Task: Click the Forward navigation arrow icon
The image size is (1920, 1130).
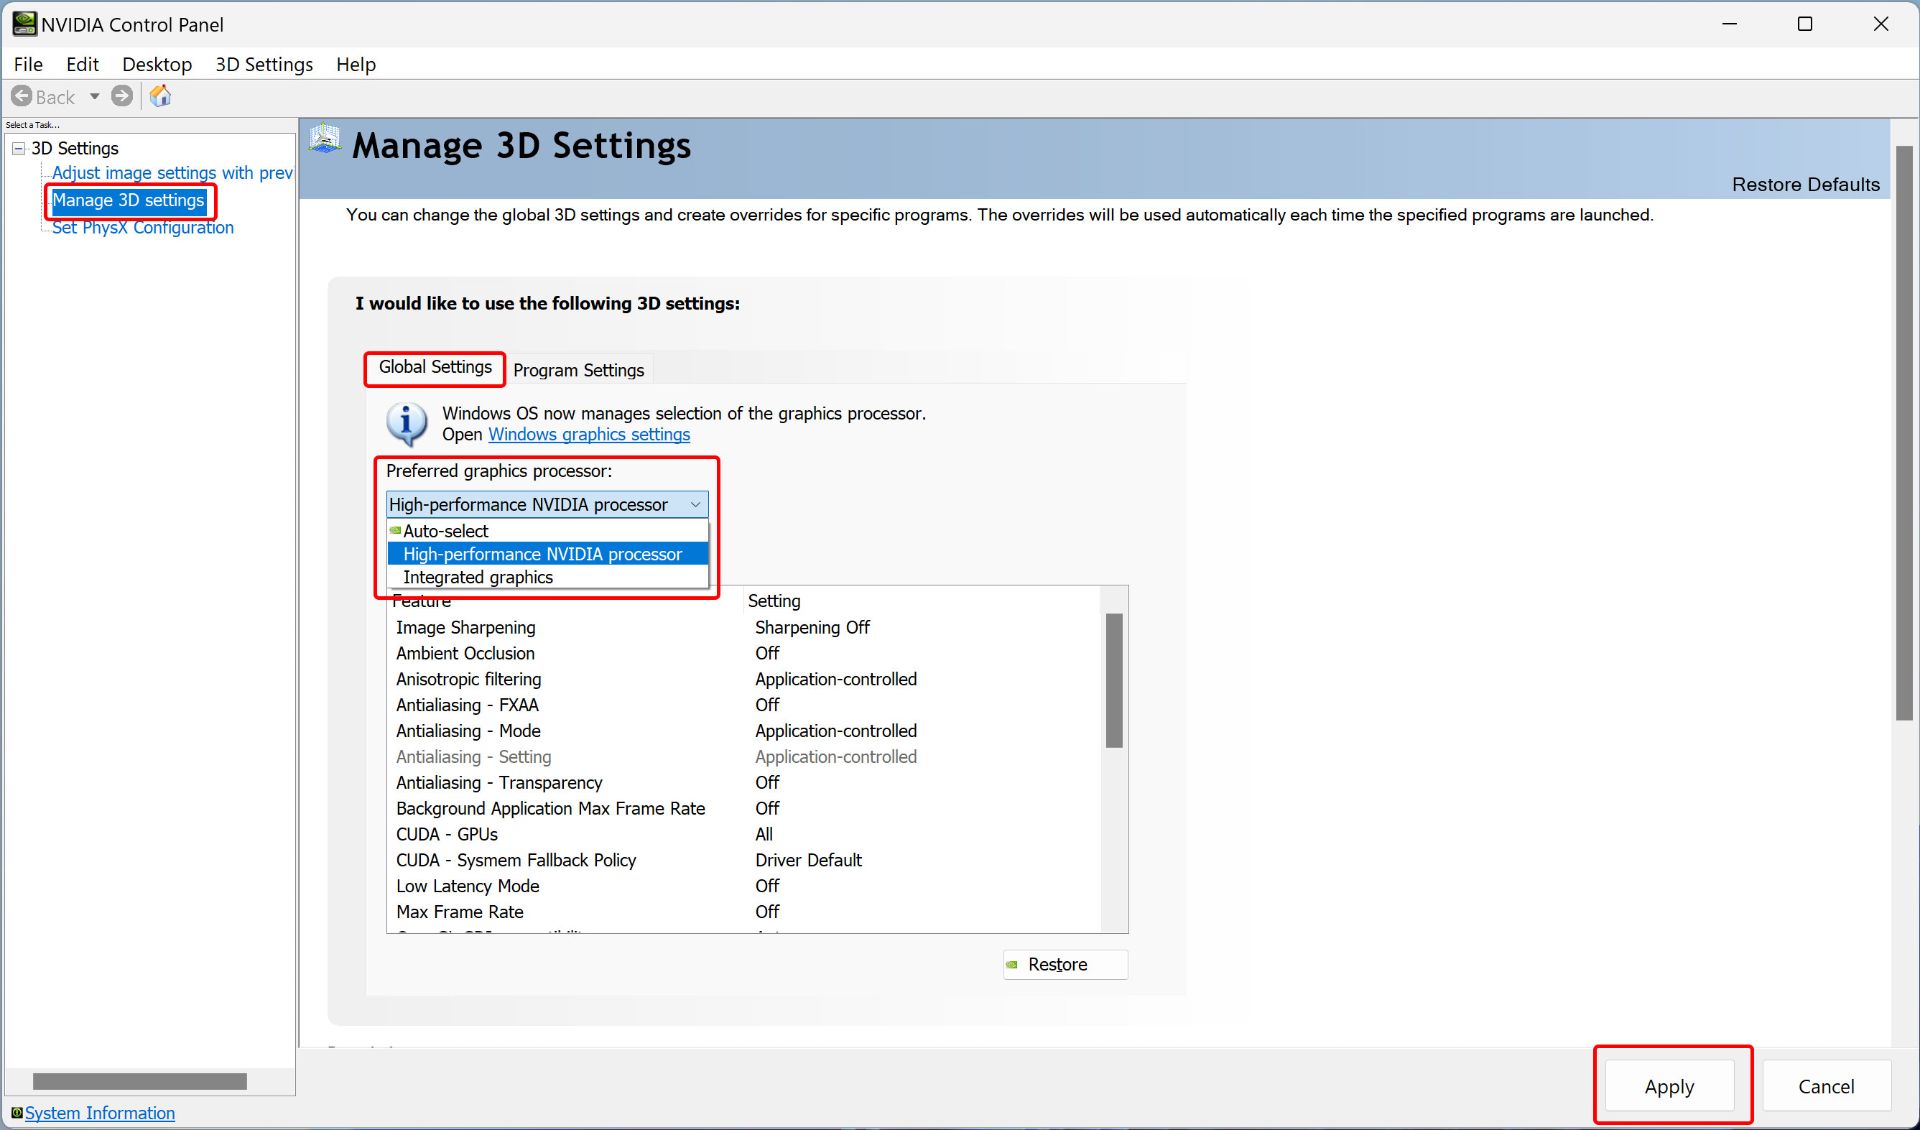Action: pyautogui.click(x=124, y=97)
